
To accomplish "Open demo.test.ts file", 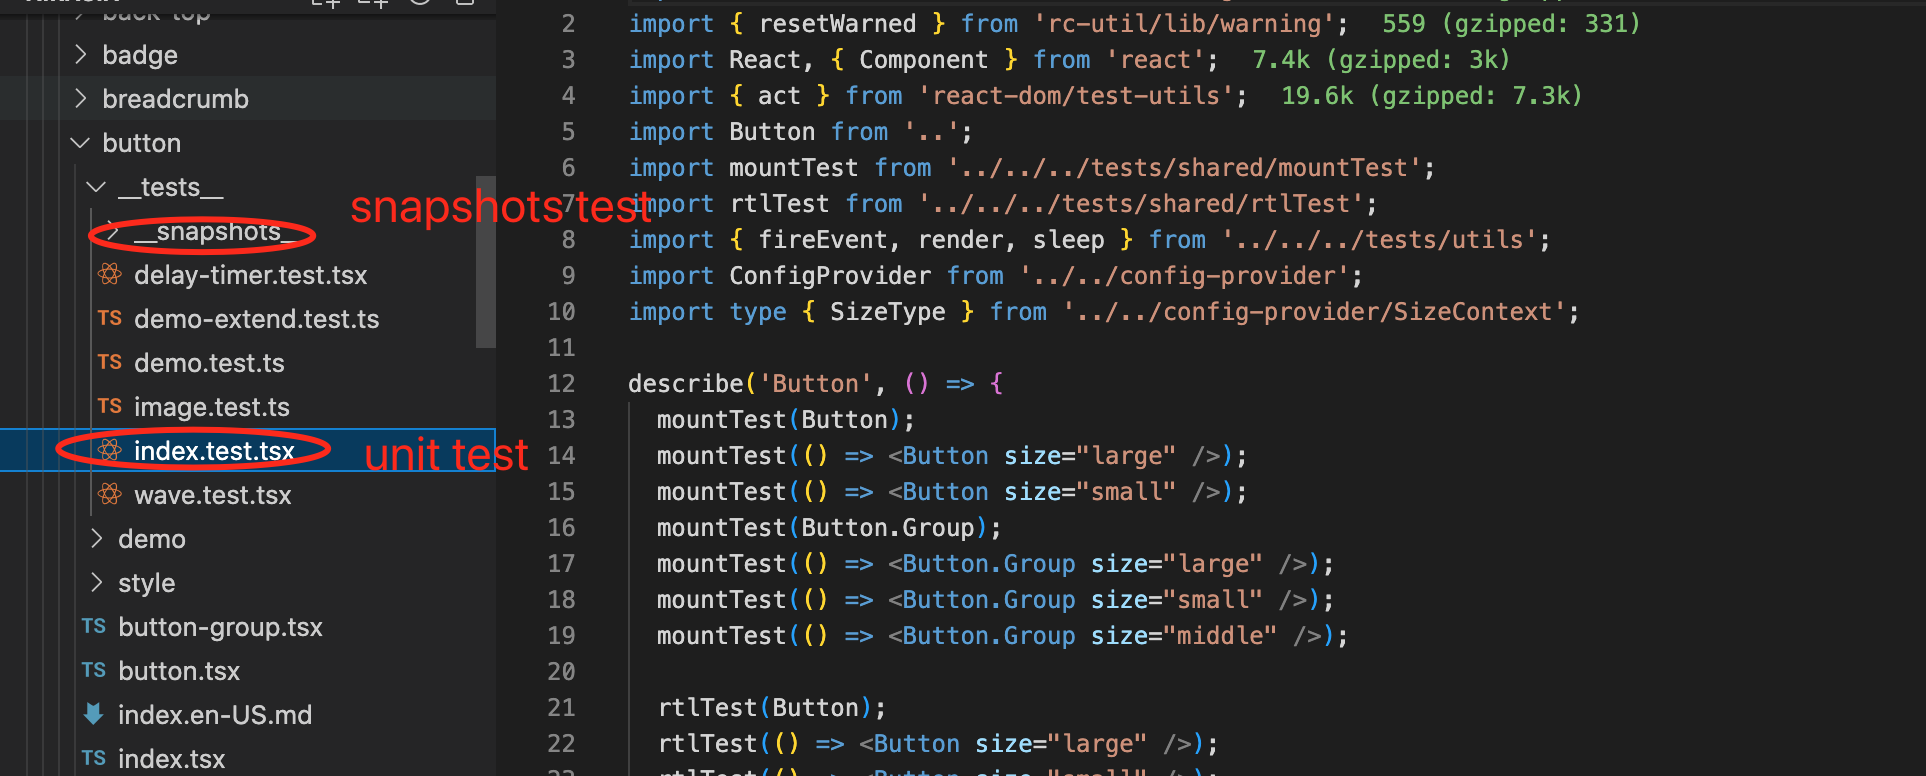I will [x=209, y=363].
